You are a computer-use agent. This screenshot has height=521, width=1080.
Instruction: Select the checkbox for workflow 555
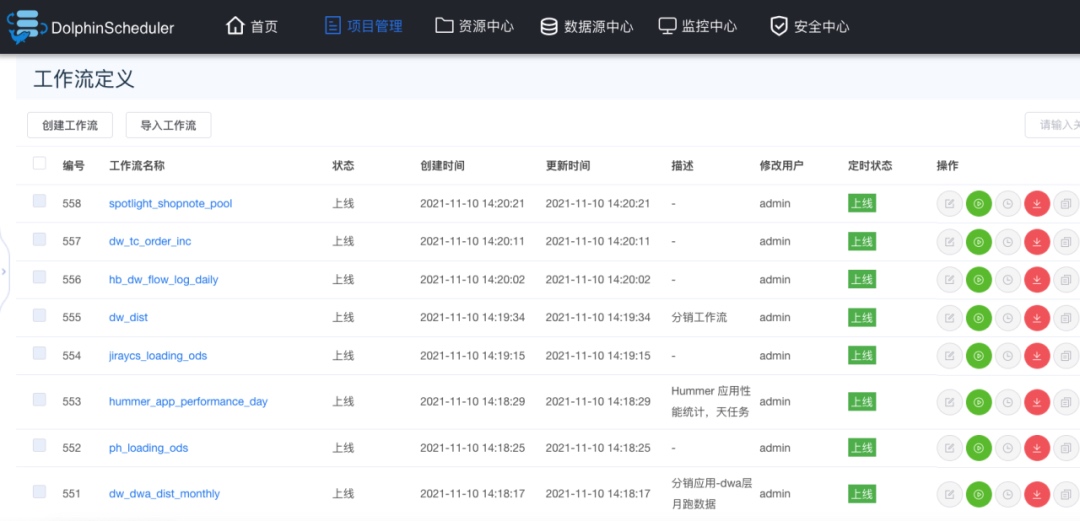click(x=39, y=316)
